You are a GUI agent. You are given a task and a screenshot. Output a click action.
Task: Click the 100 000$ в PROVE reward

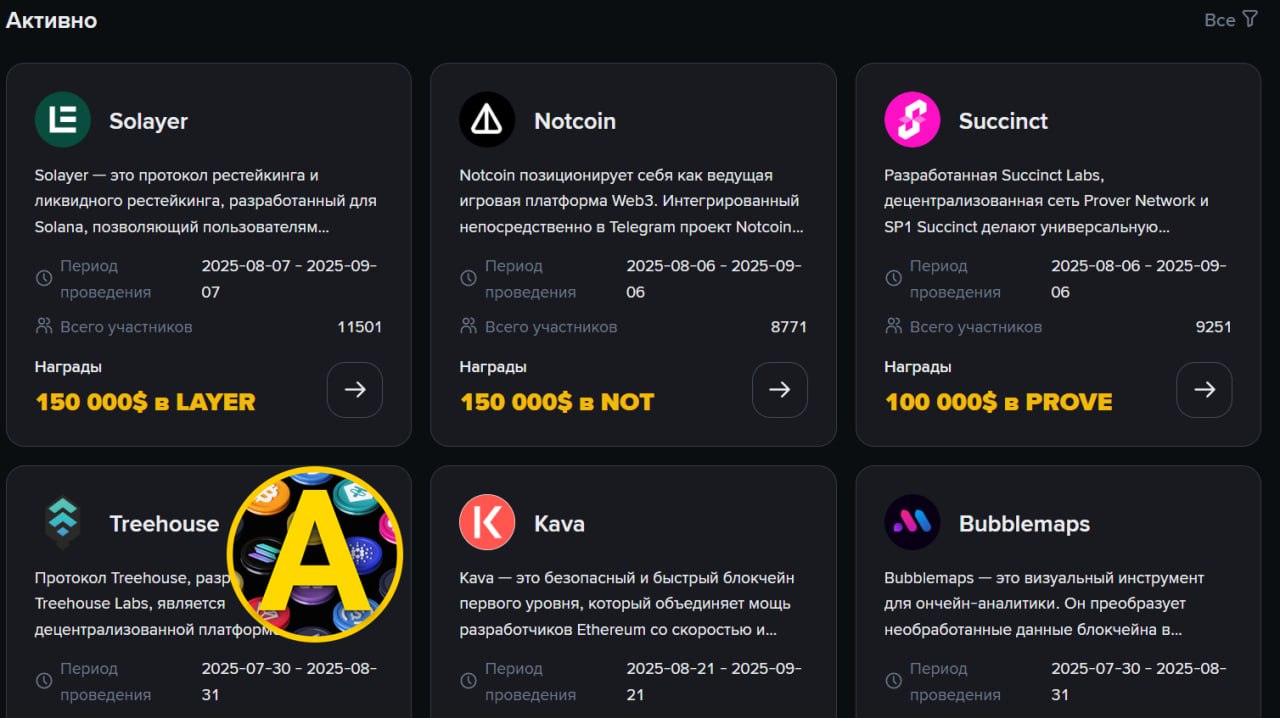click(998, 402)
